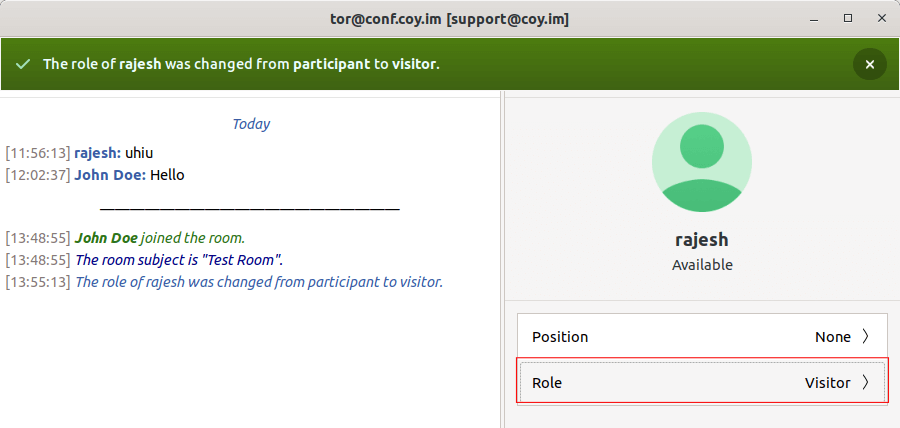Click rajesh nickname in the uhiu message
Screen dimensions: 900x428
(x=97, y=153)
